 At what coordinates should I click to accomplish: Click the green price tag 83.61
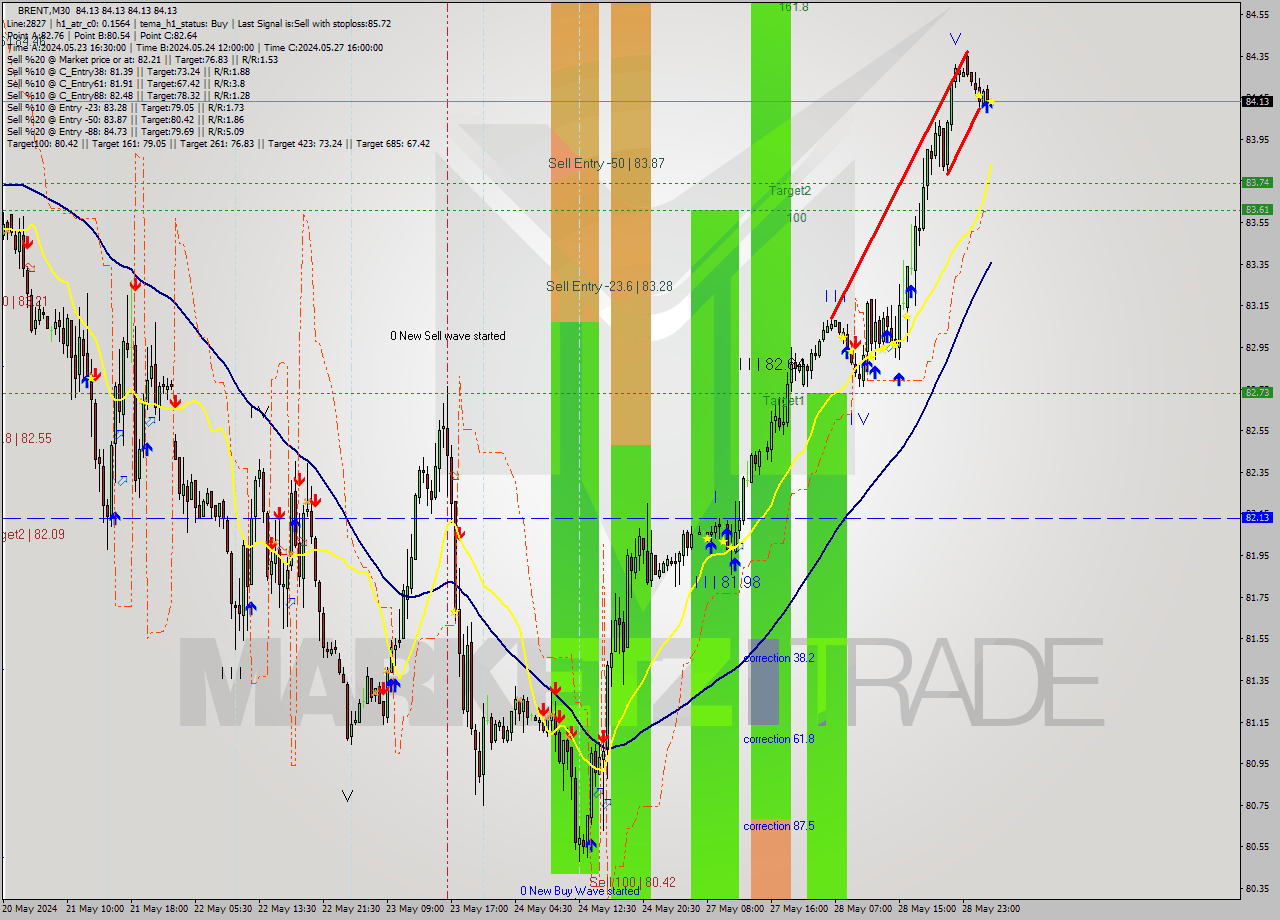(x=1257, y=209)
